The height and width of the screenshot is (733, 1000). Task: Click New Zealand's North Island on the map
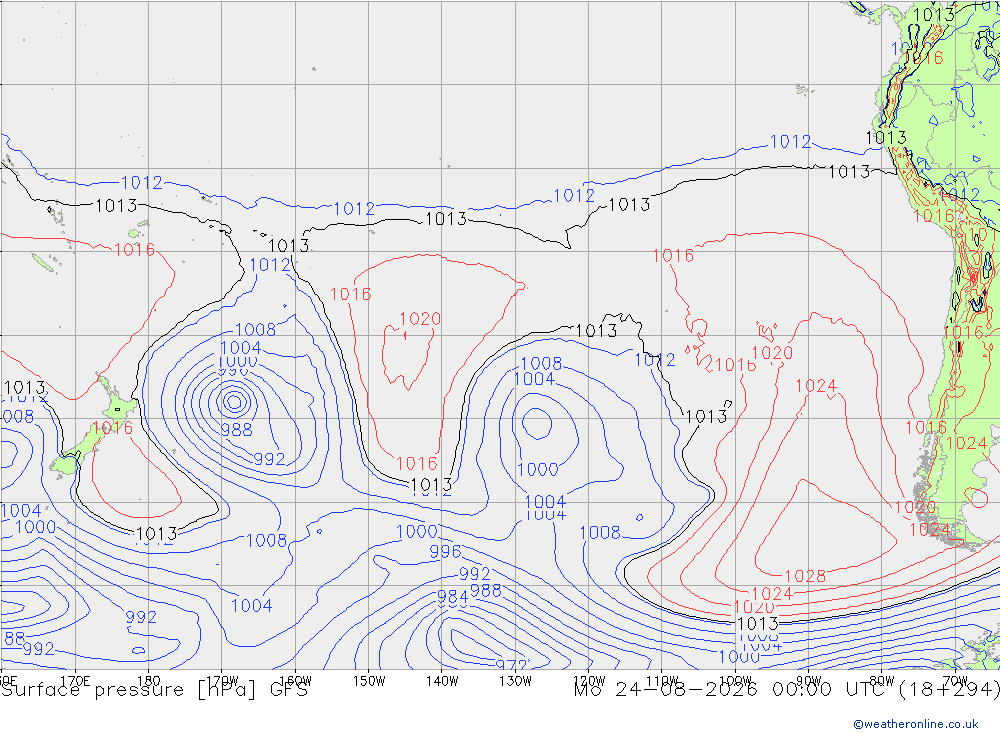(x=117, y=406)
